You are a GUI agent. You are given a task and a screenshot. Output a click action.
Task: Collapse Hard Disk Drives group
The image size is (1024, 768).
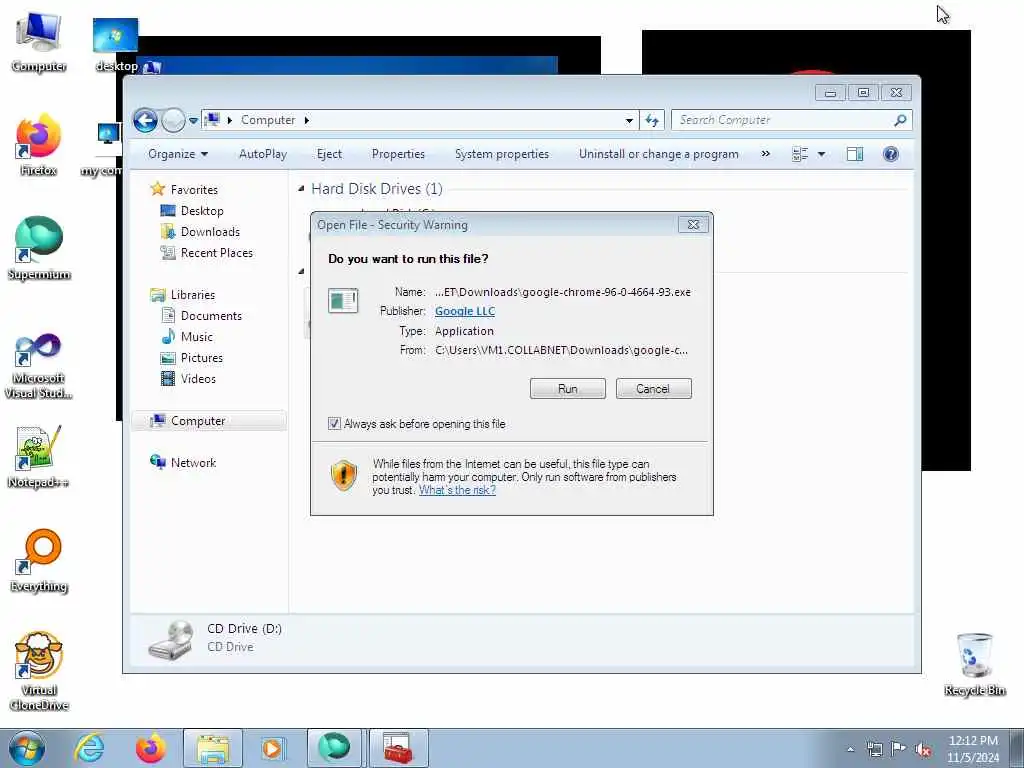point(301,189)
